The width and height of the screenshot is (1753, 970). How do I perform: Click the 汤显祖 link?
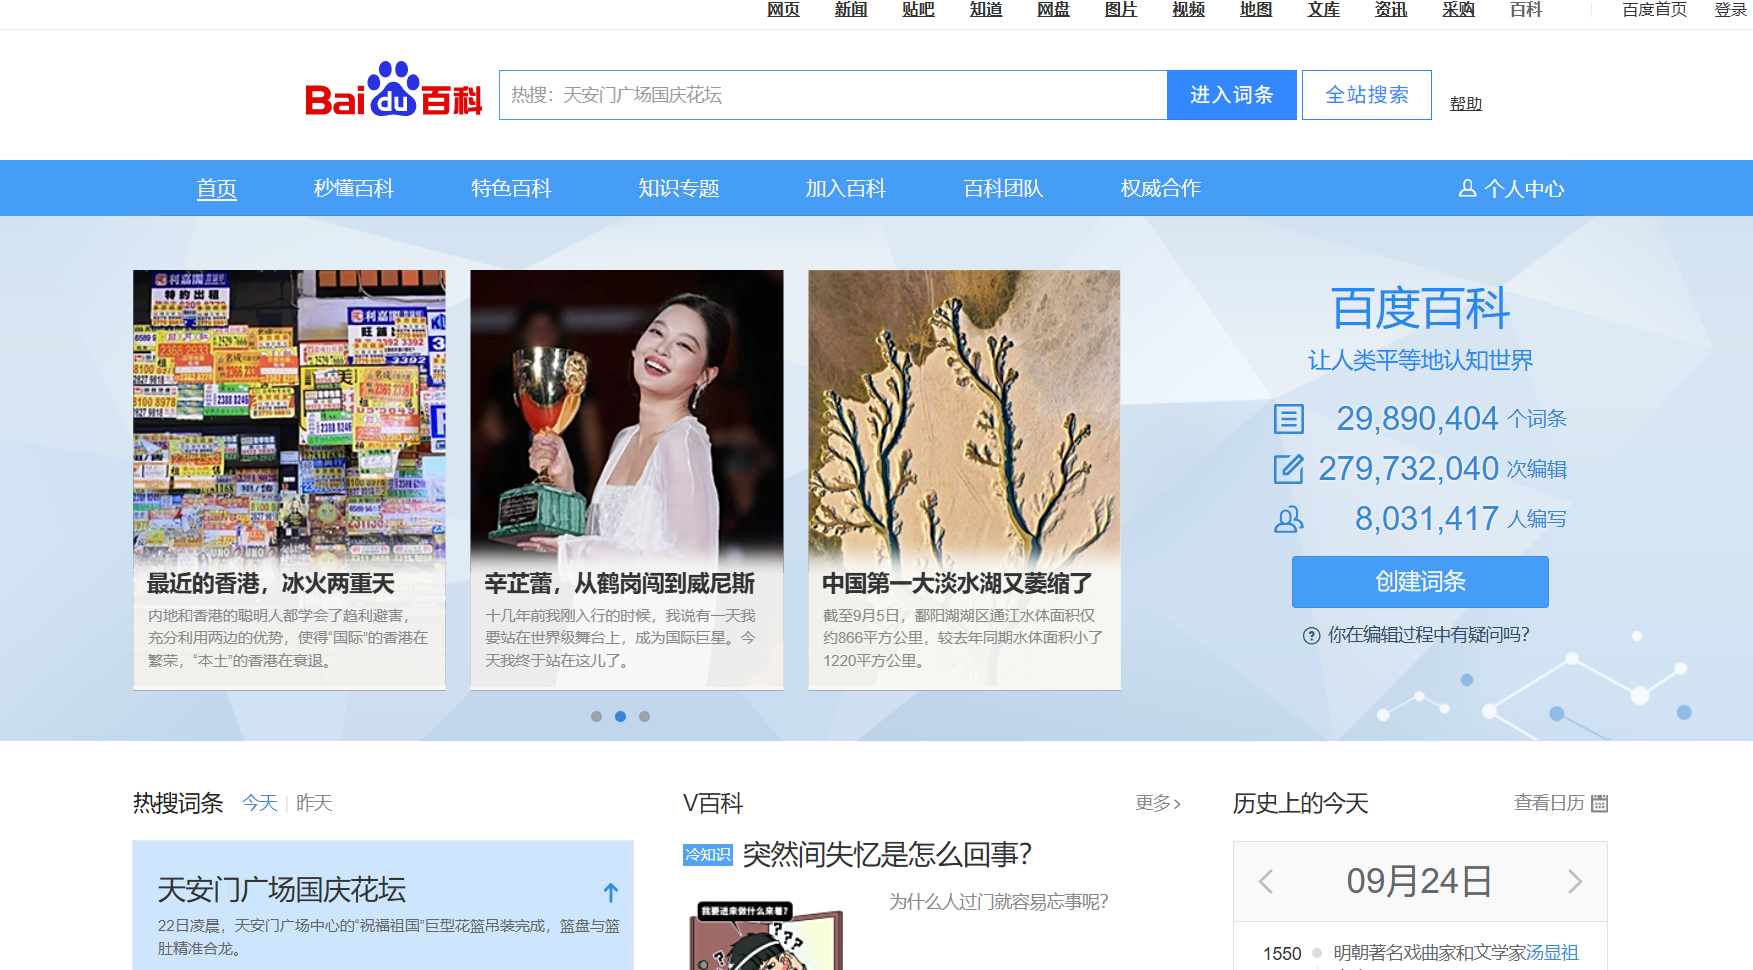click(1552, 953)
